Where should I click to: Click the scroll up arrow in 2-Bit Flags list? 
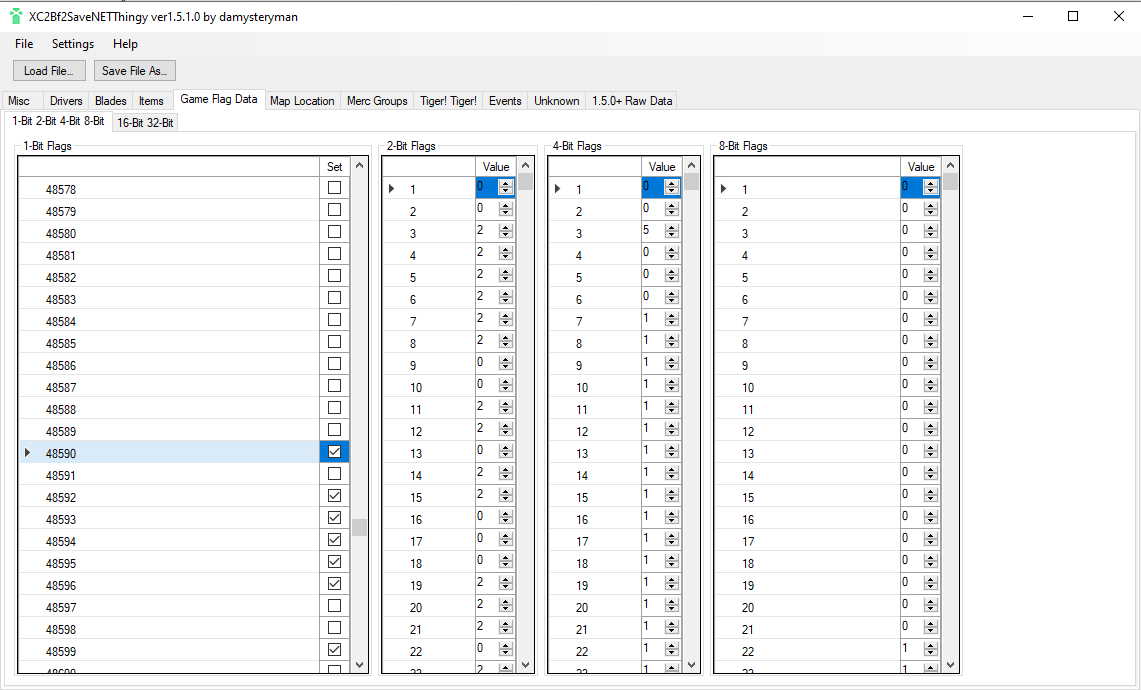click(x=525, y=166)
